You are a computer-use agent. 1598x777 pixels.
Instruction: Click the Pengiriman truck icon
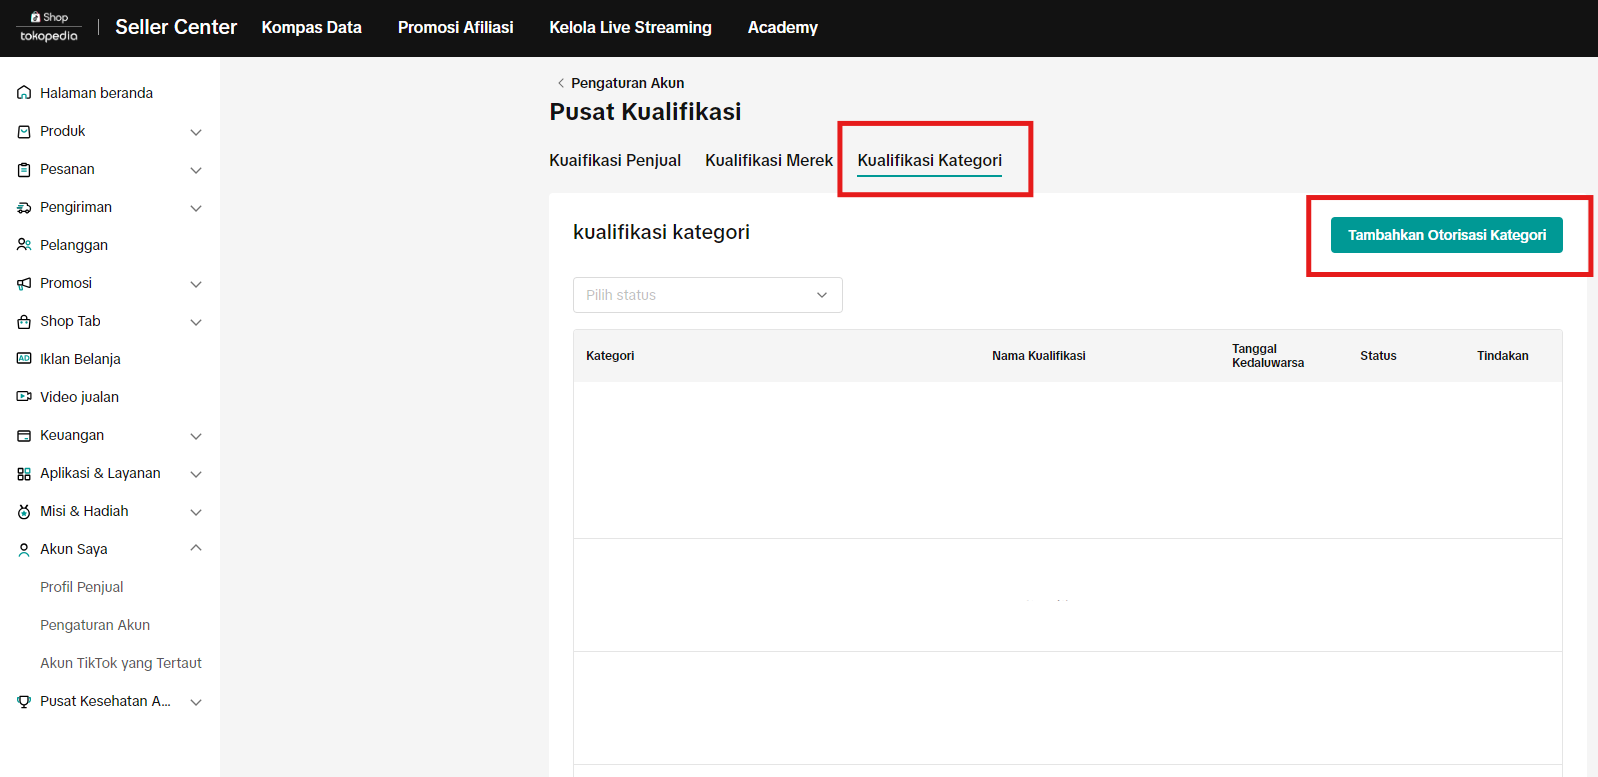point(24,208)
